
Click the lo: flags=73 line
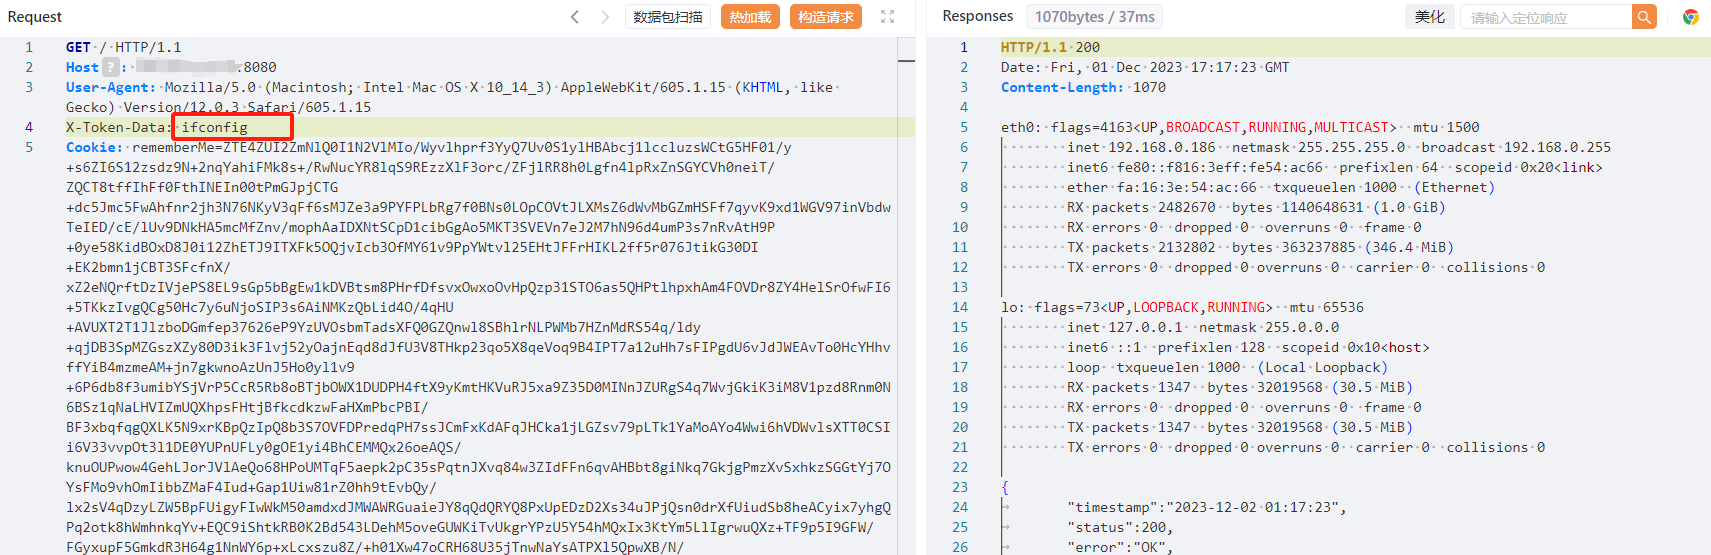pyautogui.click(x=1182, y=307)
